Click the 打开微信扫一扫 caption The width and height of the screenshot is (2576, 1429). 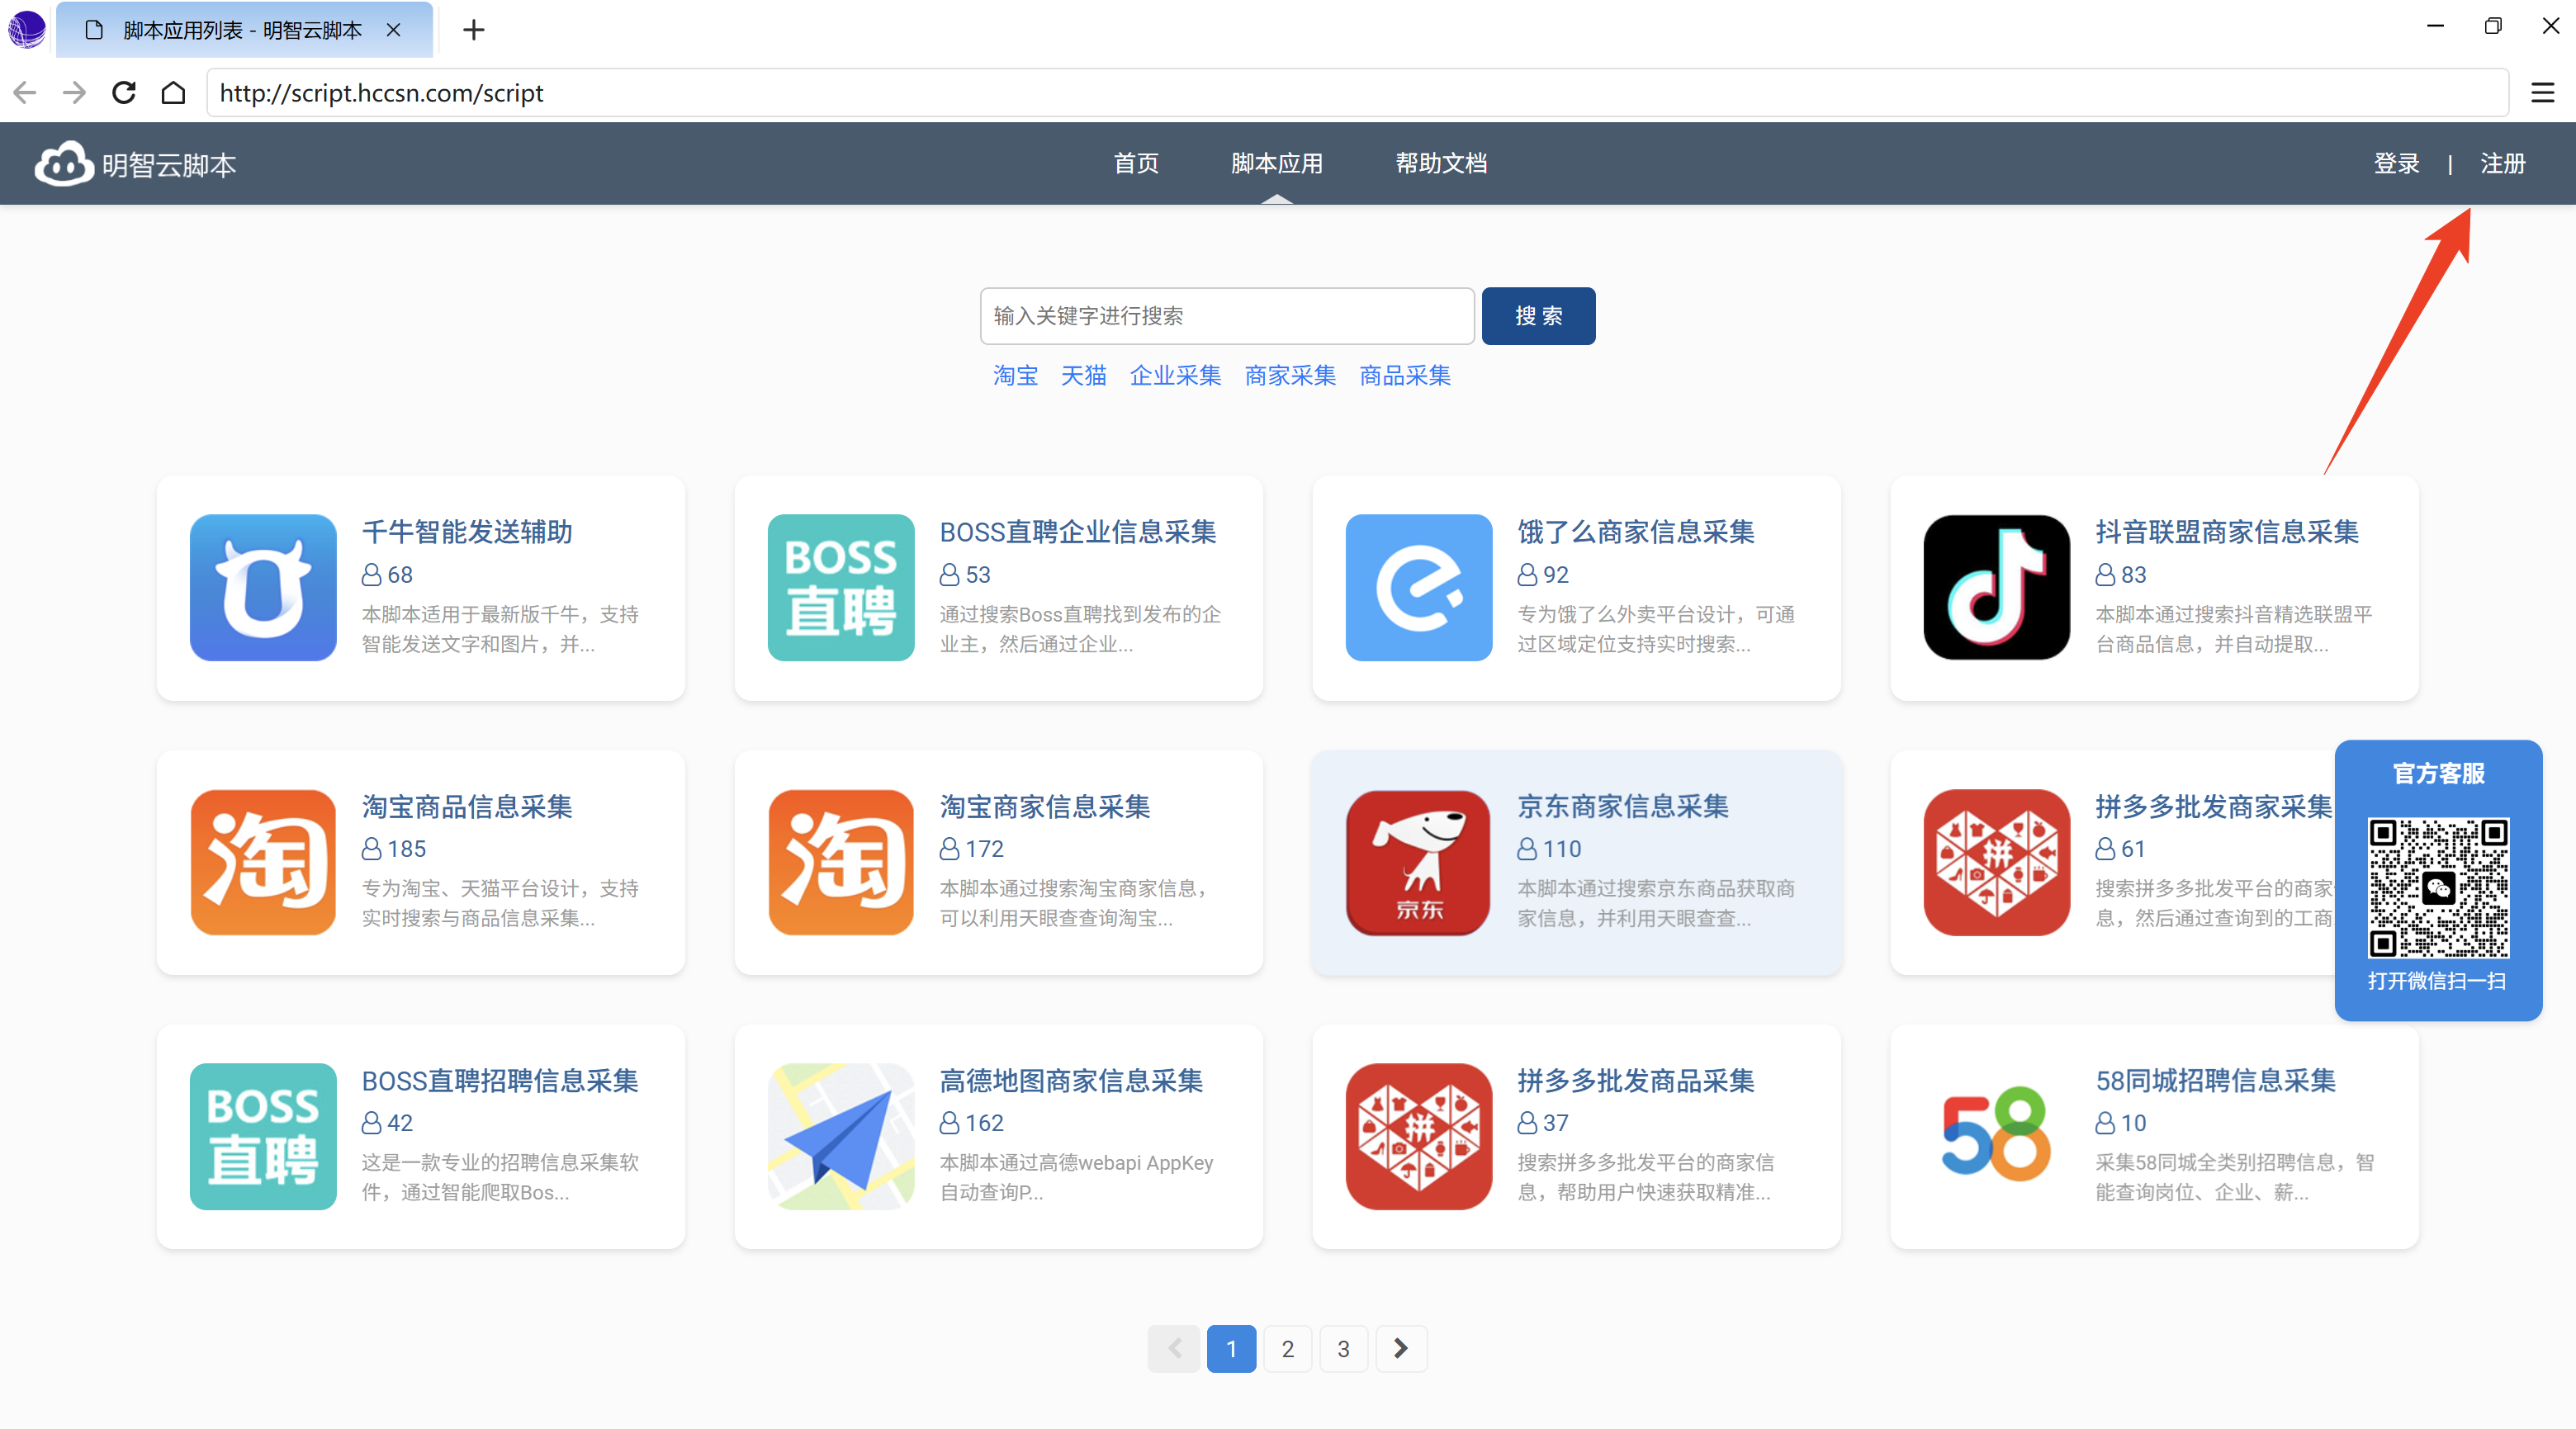point(2437,981)
